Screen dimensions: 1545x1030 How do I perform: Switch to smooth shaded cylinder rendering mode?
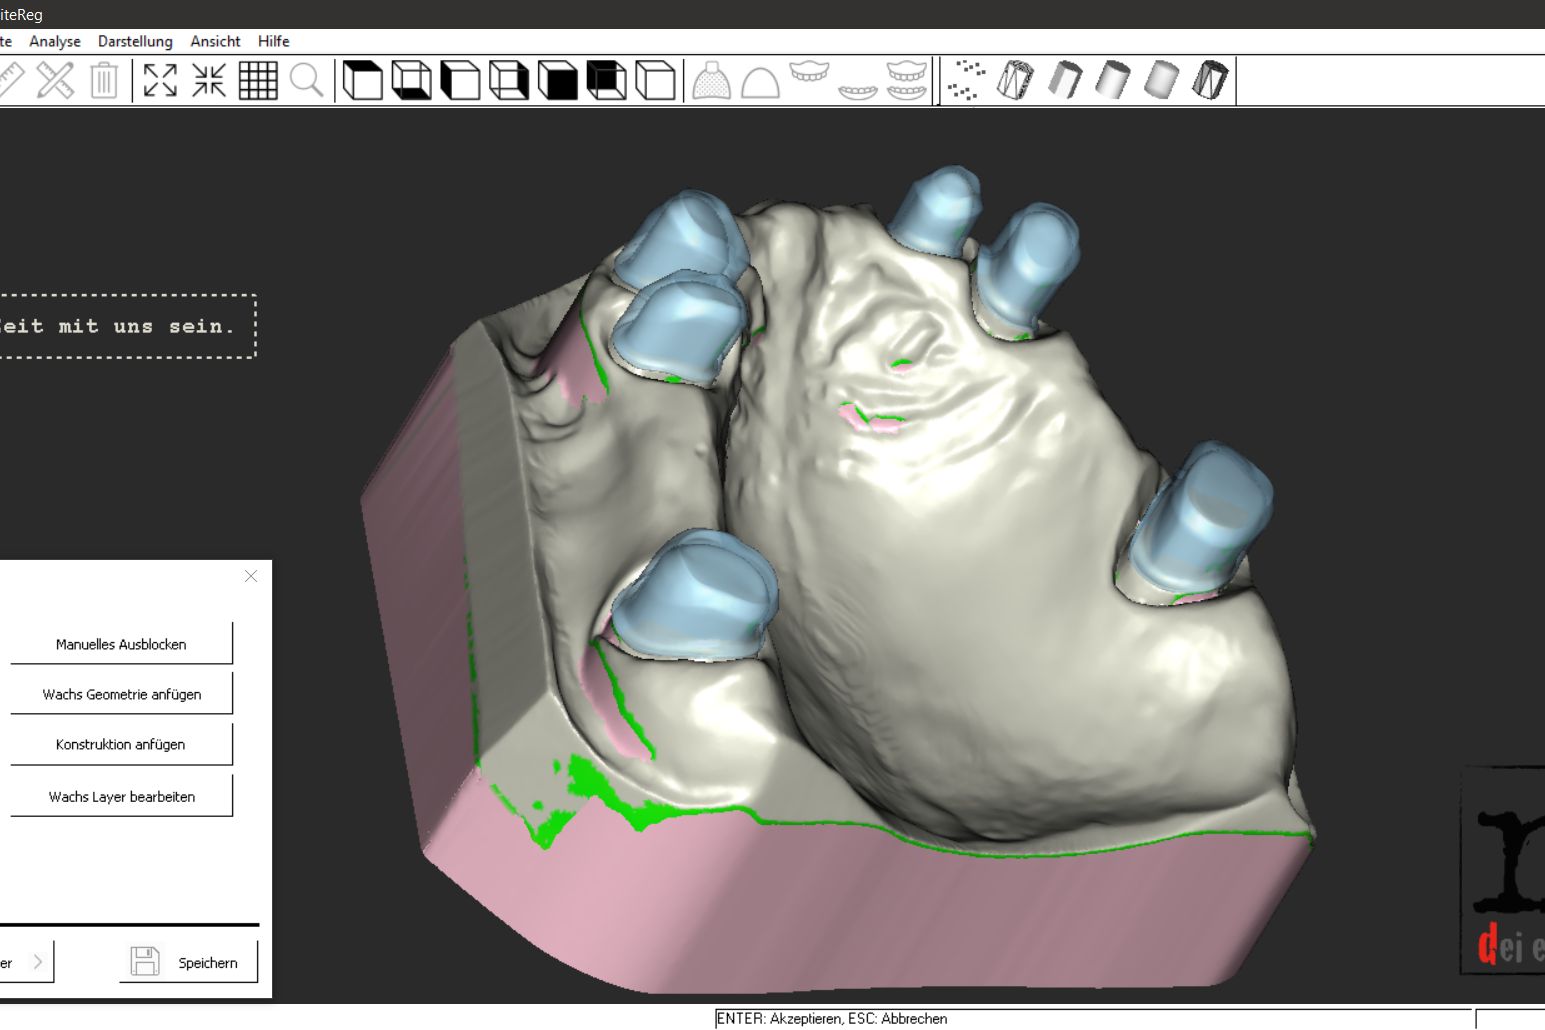click(1113, 80)
